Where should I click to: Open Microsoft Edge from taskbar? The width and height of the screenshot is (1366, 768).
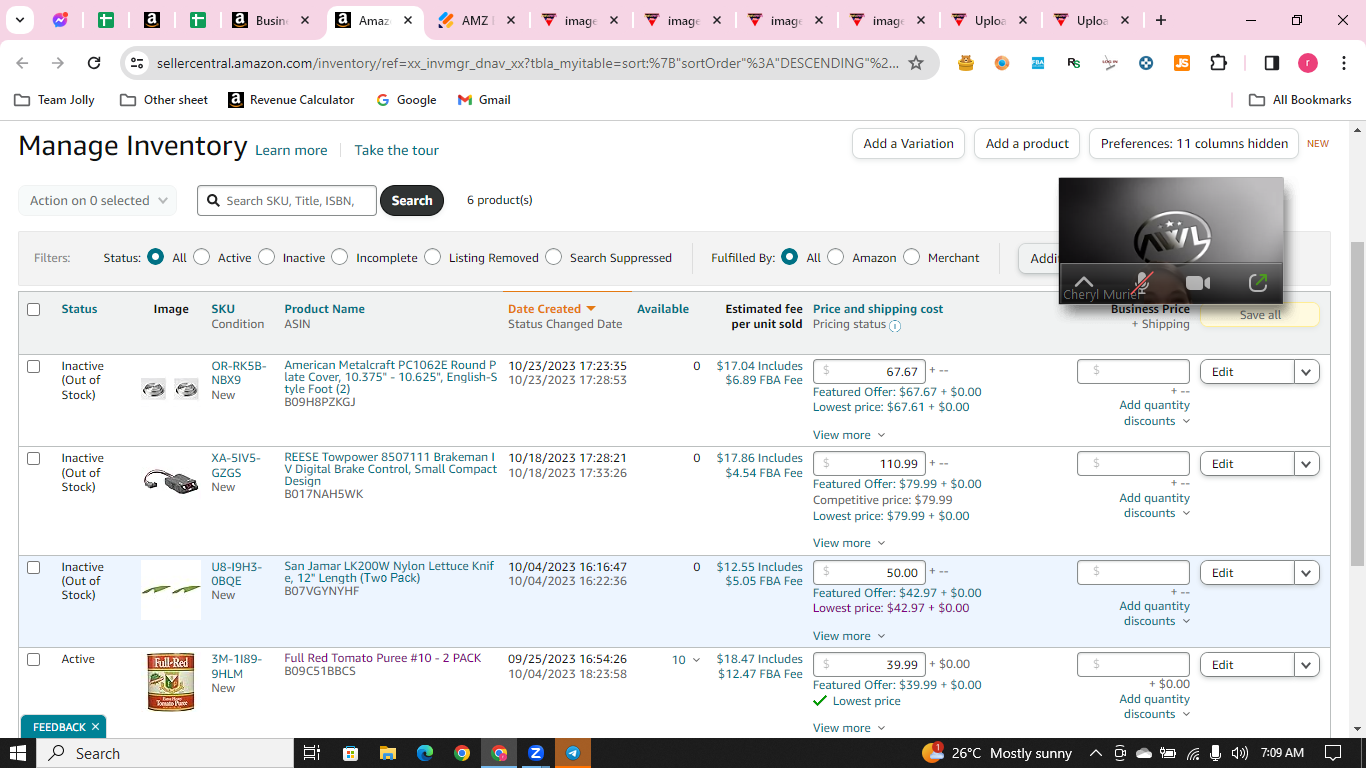pos(424,753)
